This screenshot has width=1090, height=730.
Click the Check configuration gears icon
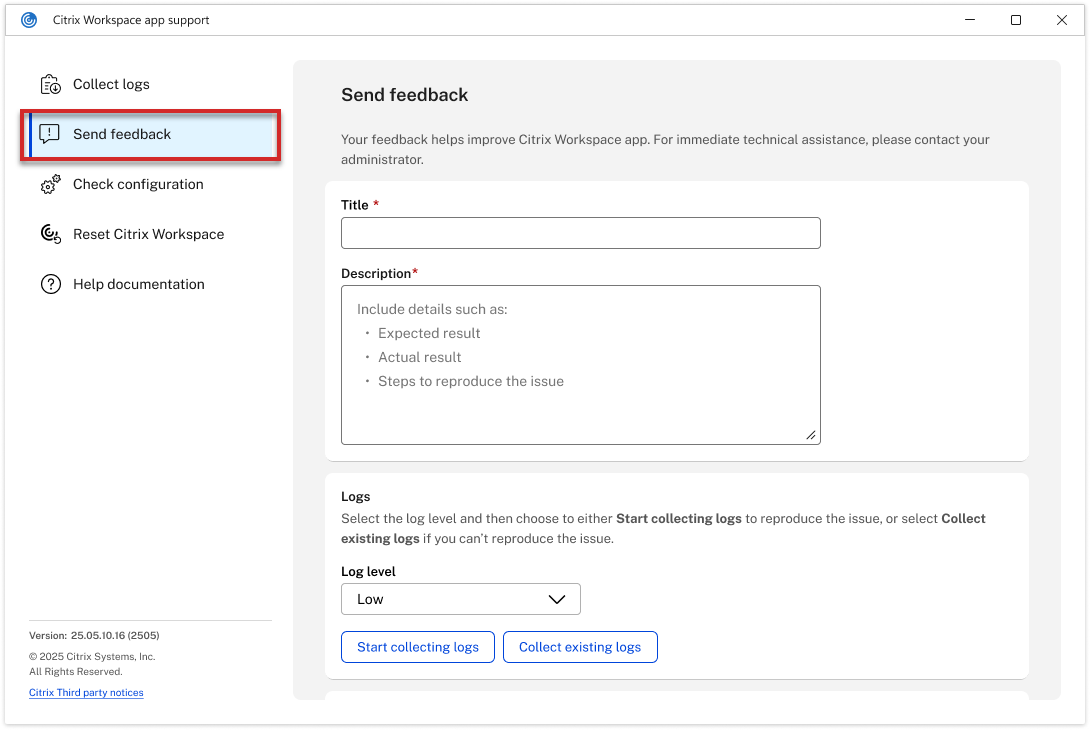pyautogui.click(x=50, y=184)
